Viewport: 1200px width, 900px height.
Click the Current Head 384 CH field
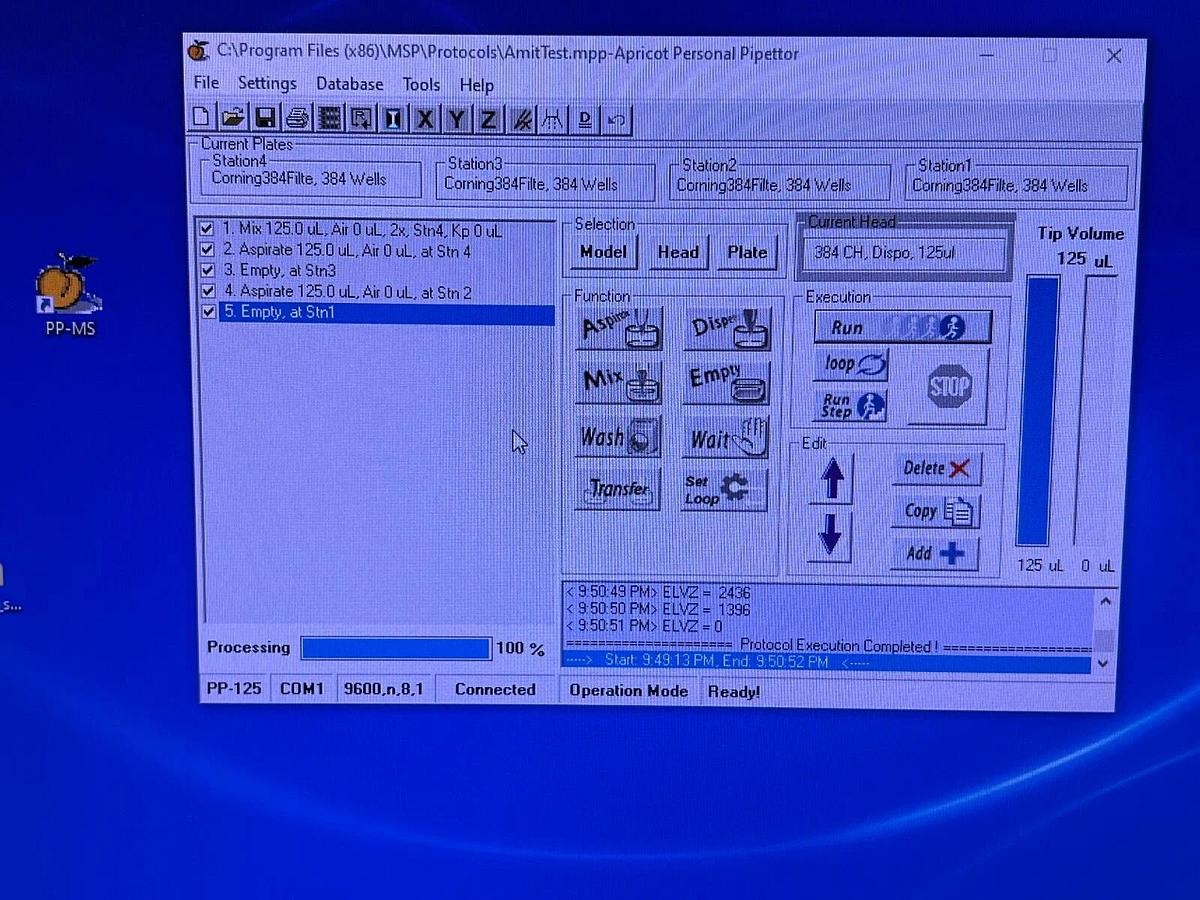point(904,253)
